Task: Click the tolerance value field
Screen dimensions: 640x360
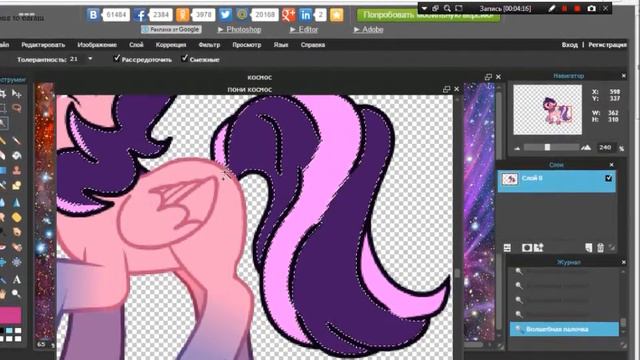Action: click(x=75, y=59)
